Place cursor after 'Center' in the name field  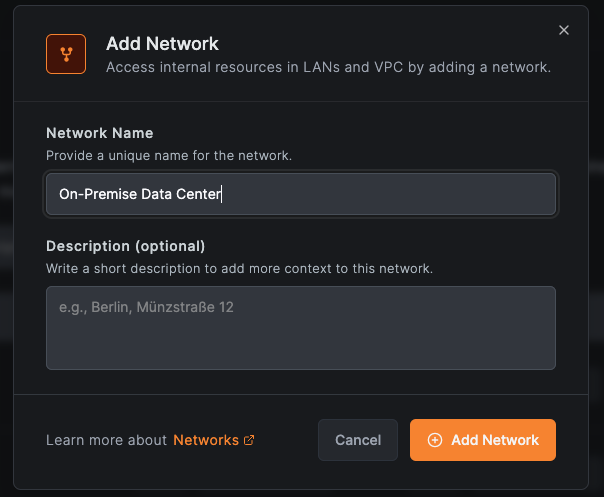[221, 194]
